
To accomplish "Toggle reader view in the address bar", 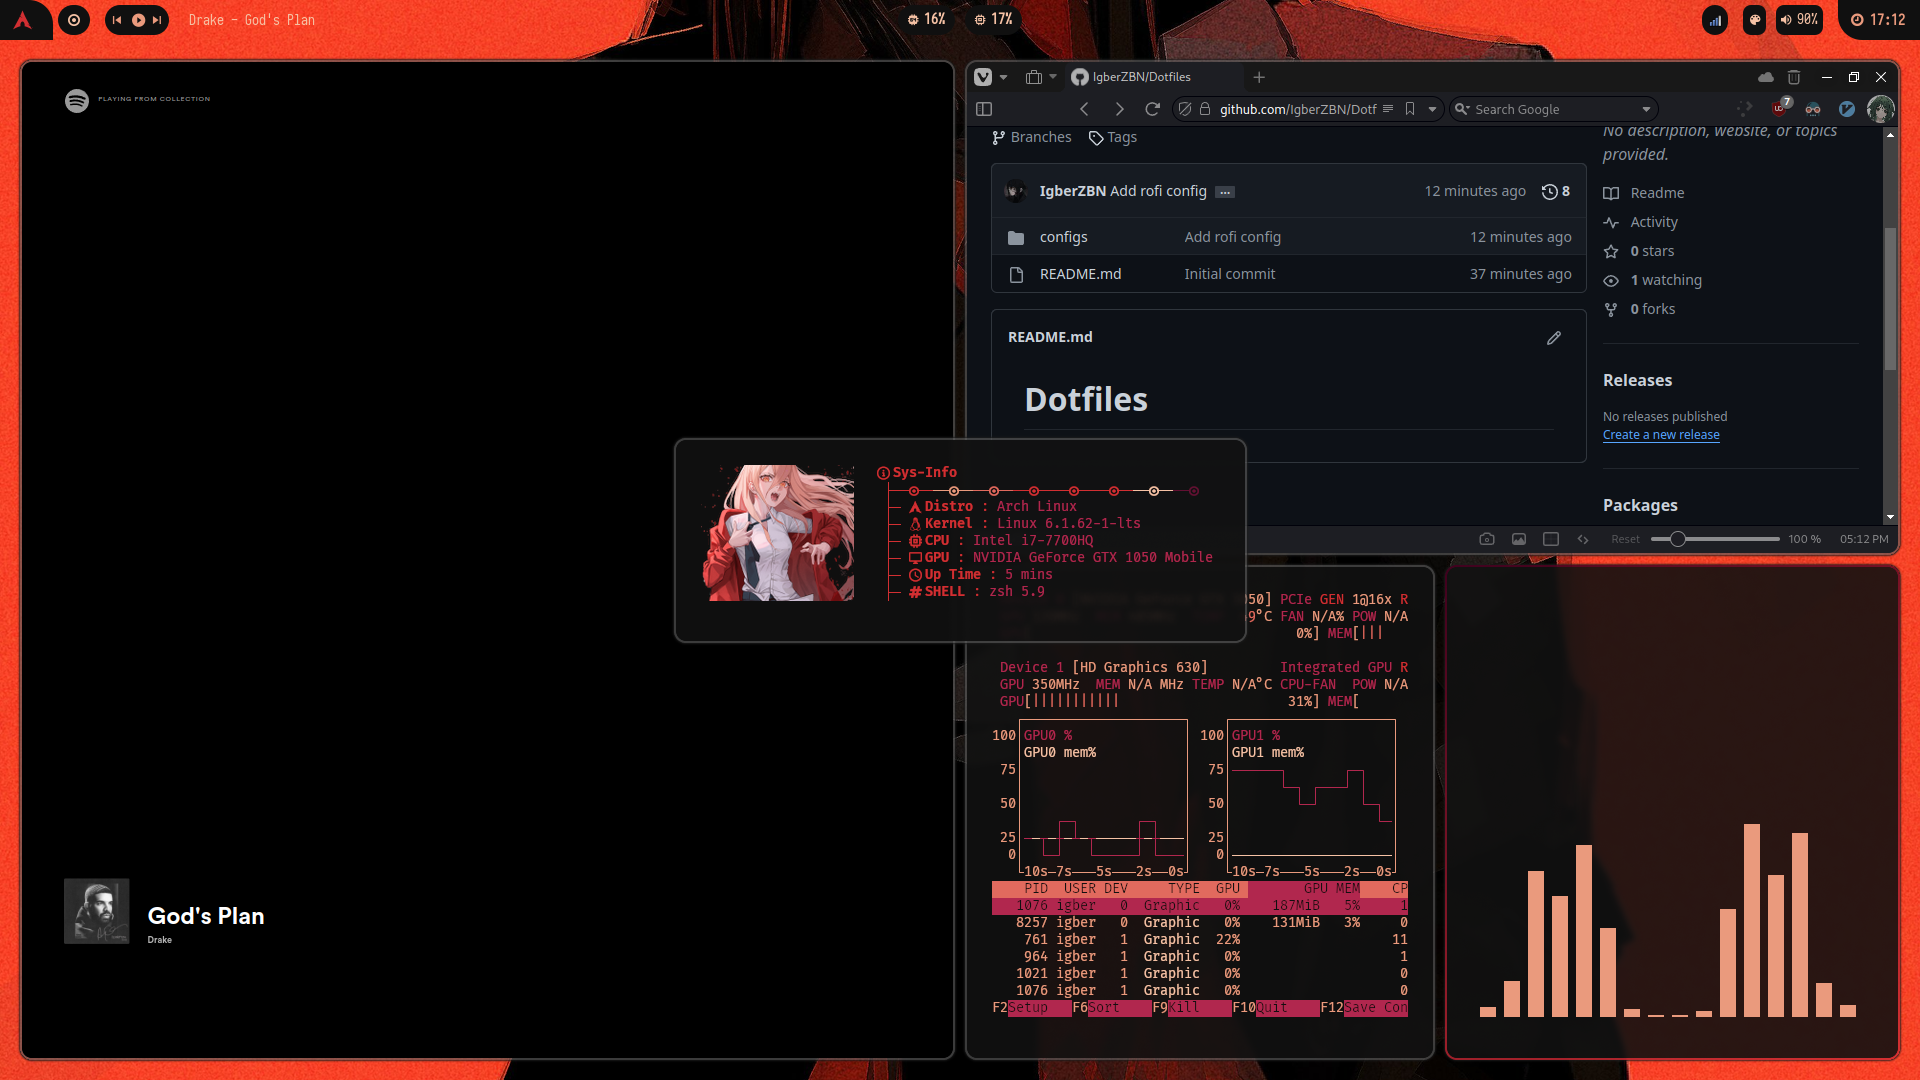I will [1388, 109].
